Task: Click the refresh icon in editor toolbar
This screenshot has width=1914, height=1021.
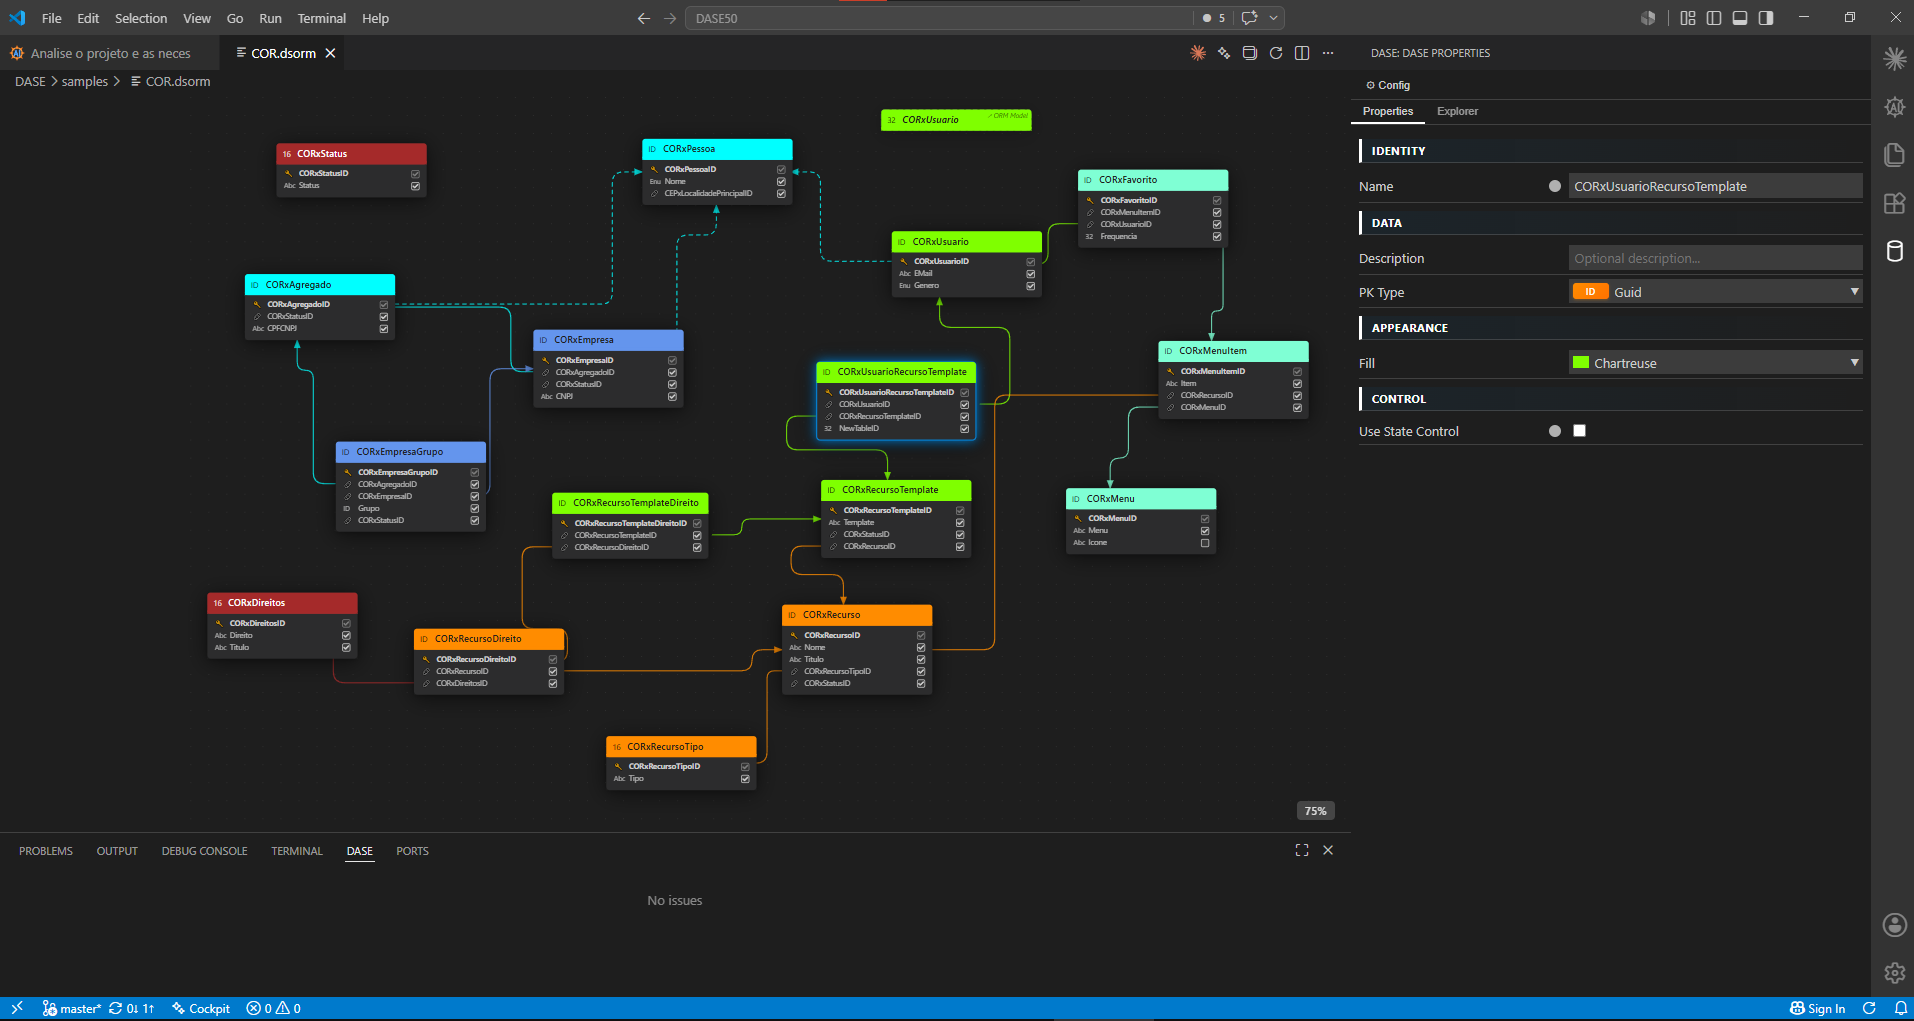Action: click(x=1276, y=53)
